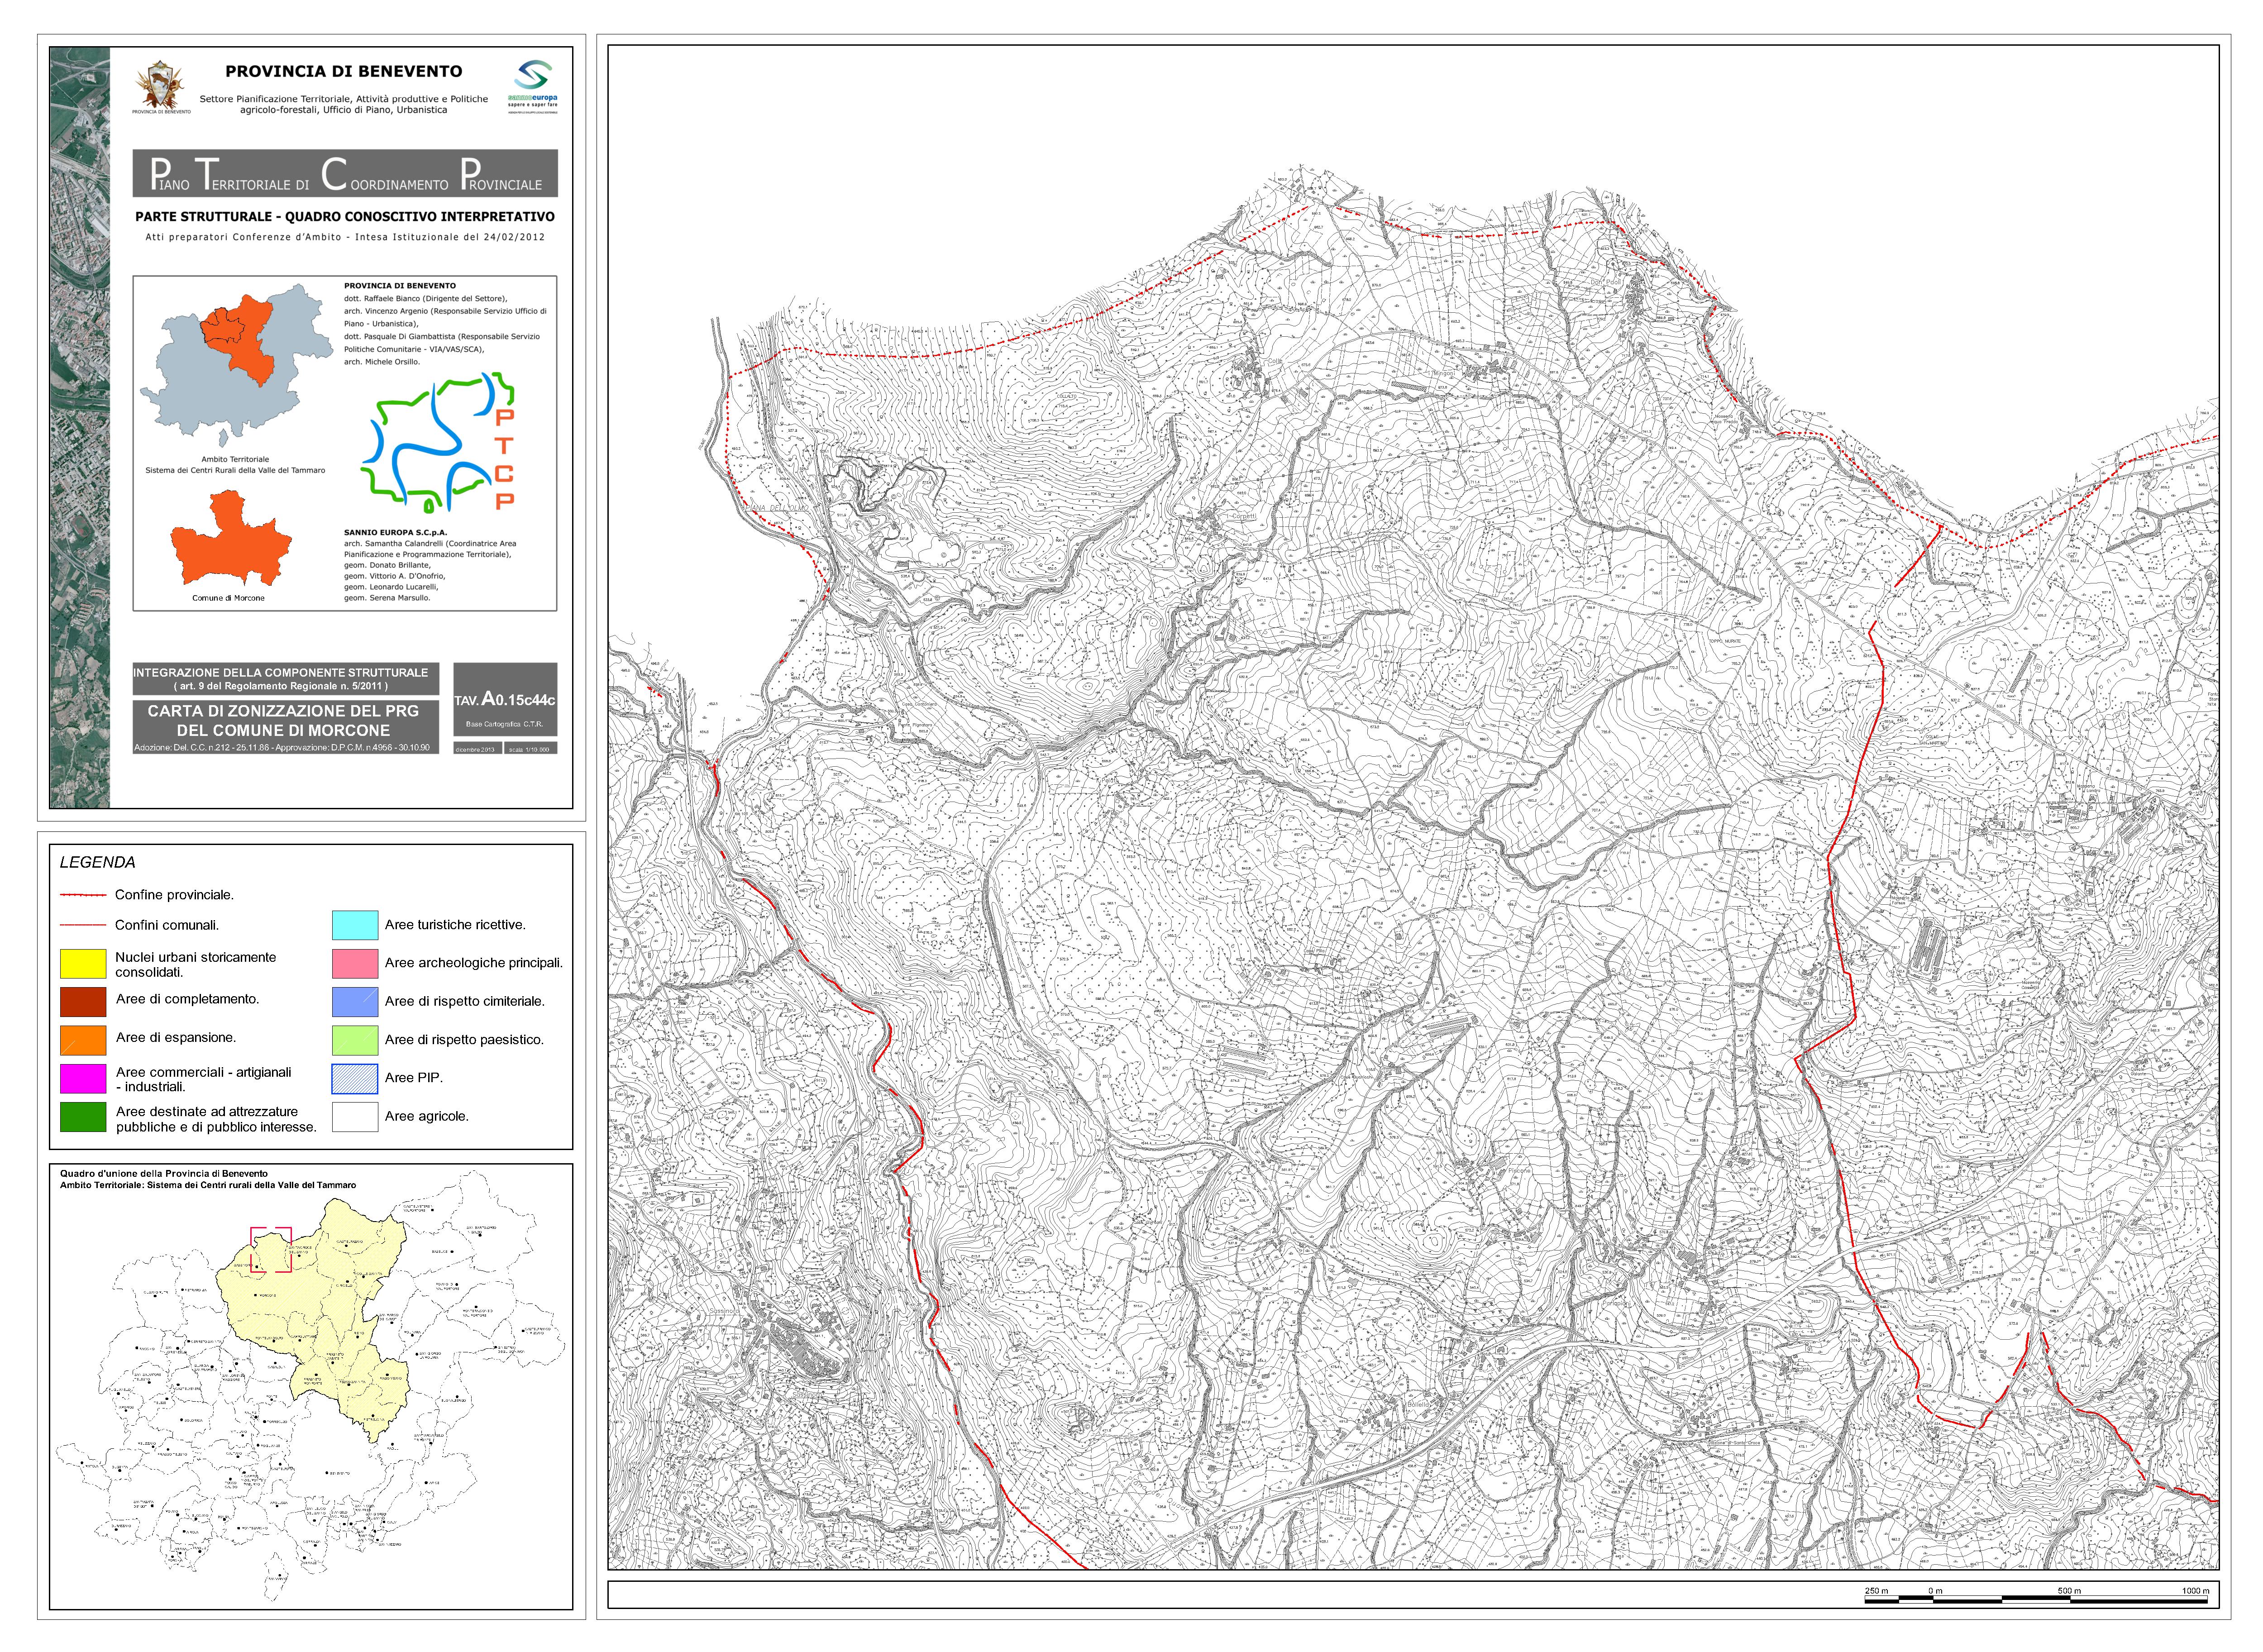Click the Piano Territoriale di Coordinamento banner
The height and width of the screenshot is (1652, 2263).
345,174
